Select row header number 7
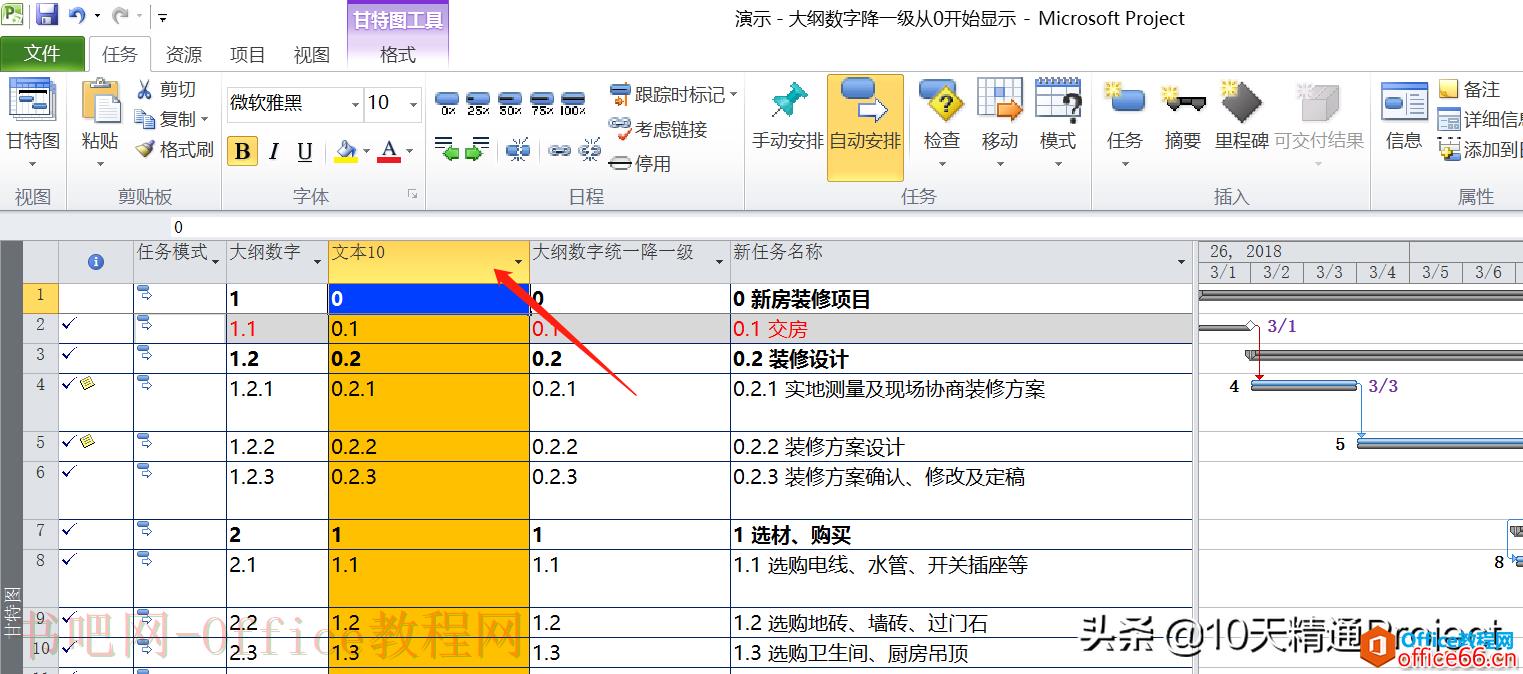The image size is (1523, 674). (x=40, y=534)
